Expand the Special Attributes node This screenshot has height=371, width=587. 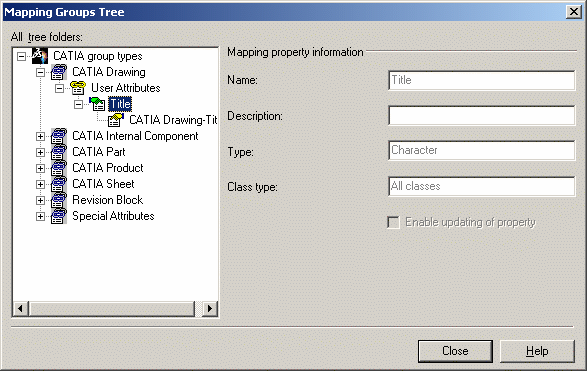click(40, 217)
